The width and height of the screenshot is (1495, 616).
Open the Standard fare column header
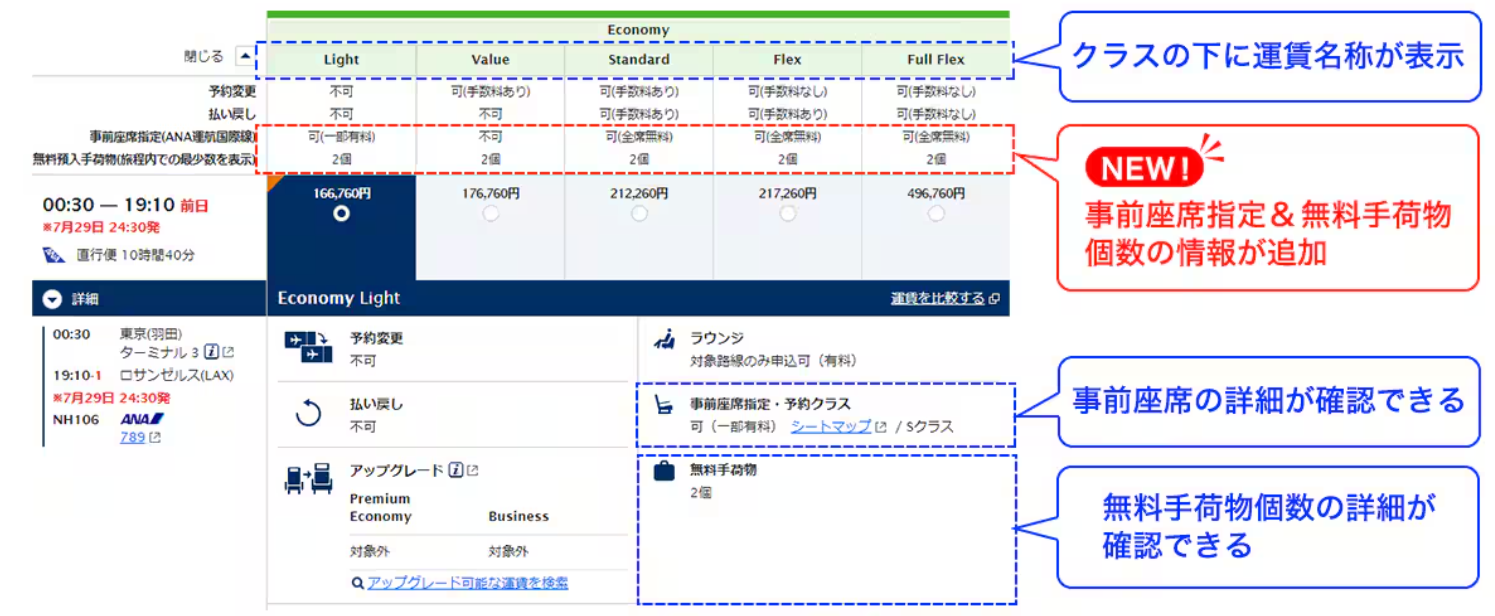(x=639, y=59)
